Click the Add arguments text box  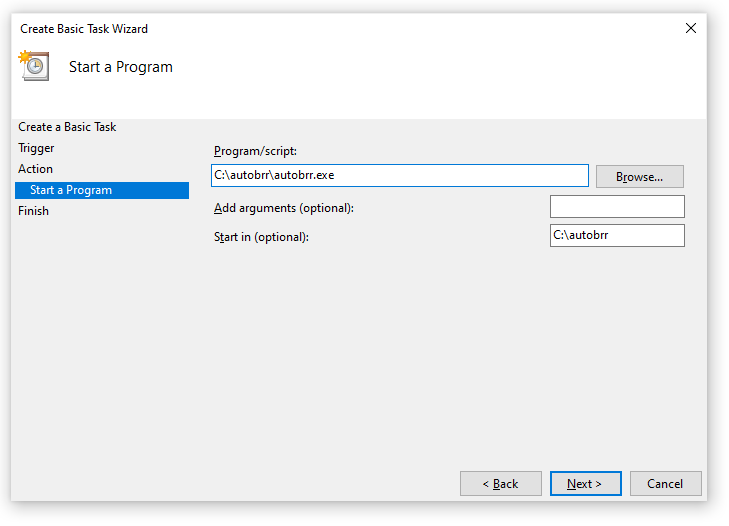point(617,206)
